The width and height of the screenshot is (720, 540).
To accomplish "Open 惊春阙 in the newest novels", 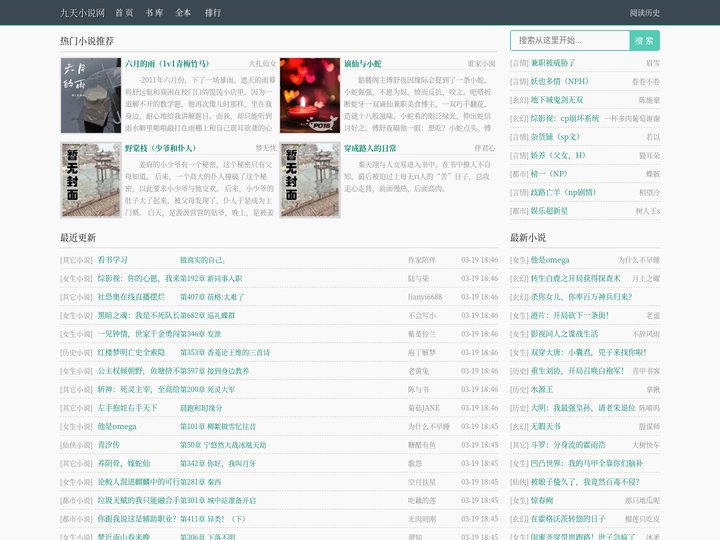I will (542, 500).
